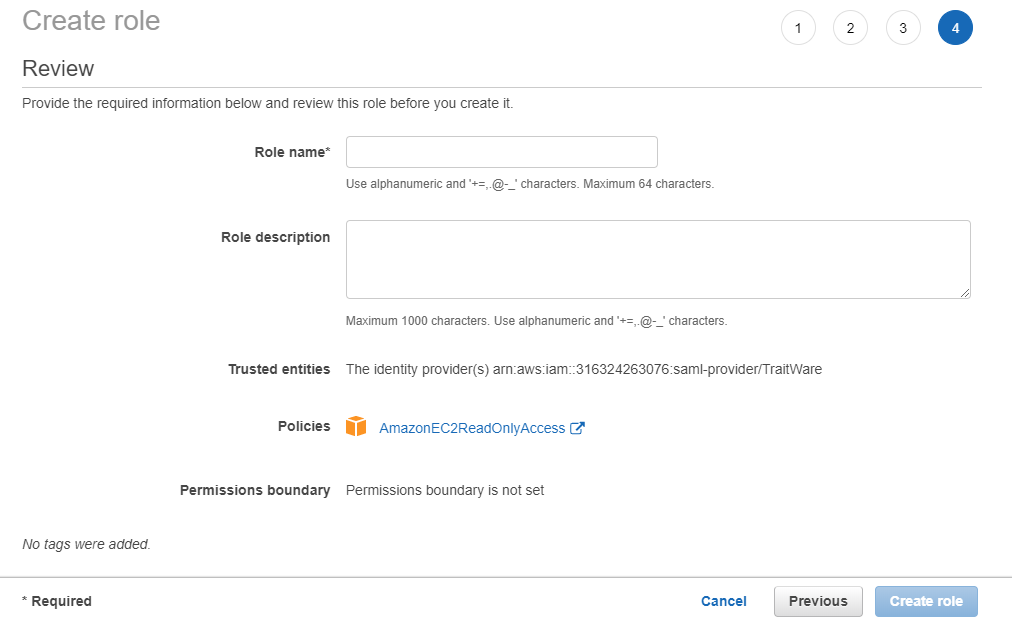Click the TraitWare identity provider ARN text

(657, 369)
